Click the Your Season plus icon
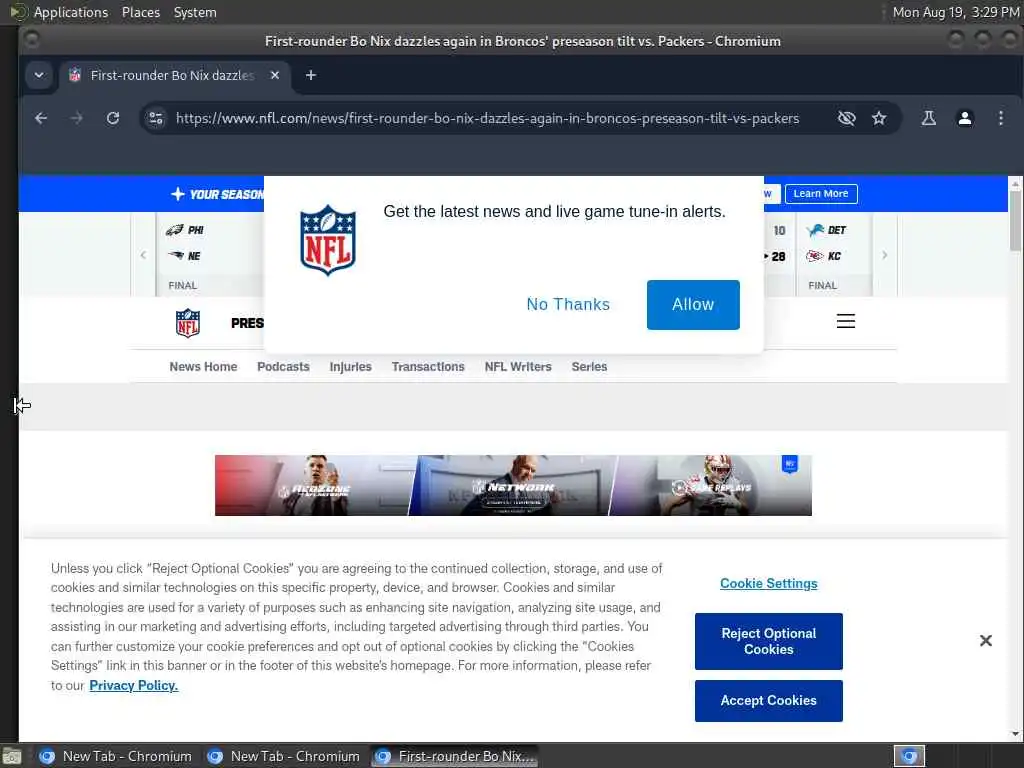This screenshot has height=768, width=1024. pos(177,194)
